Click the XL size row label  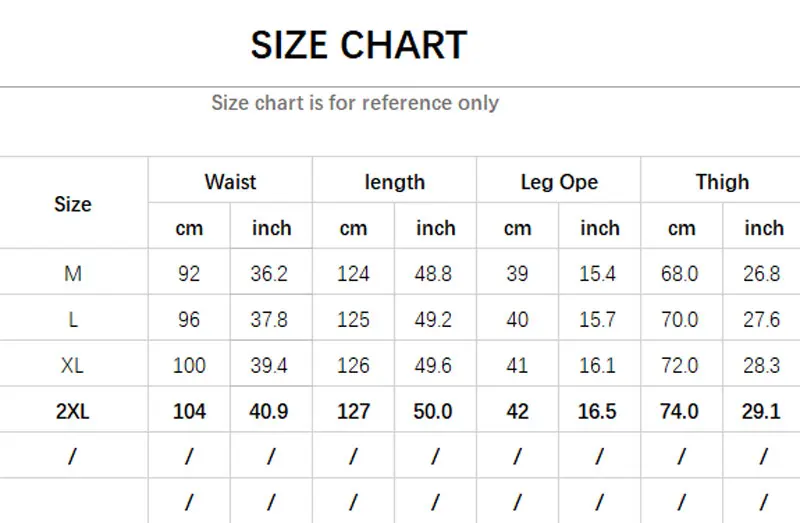pos(72,366)
